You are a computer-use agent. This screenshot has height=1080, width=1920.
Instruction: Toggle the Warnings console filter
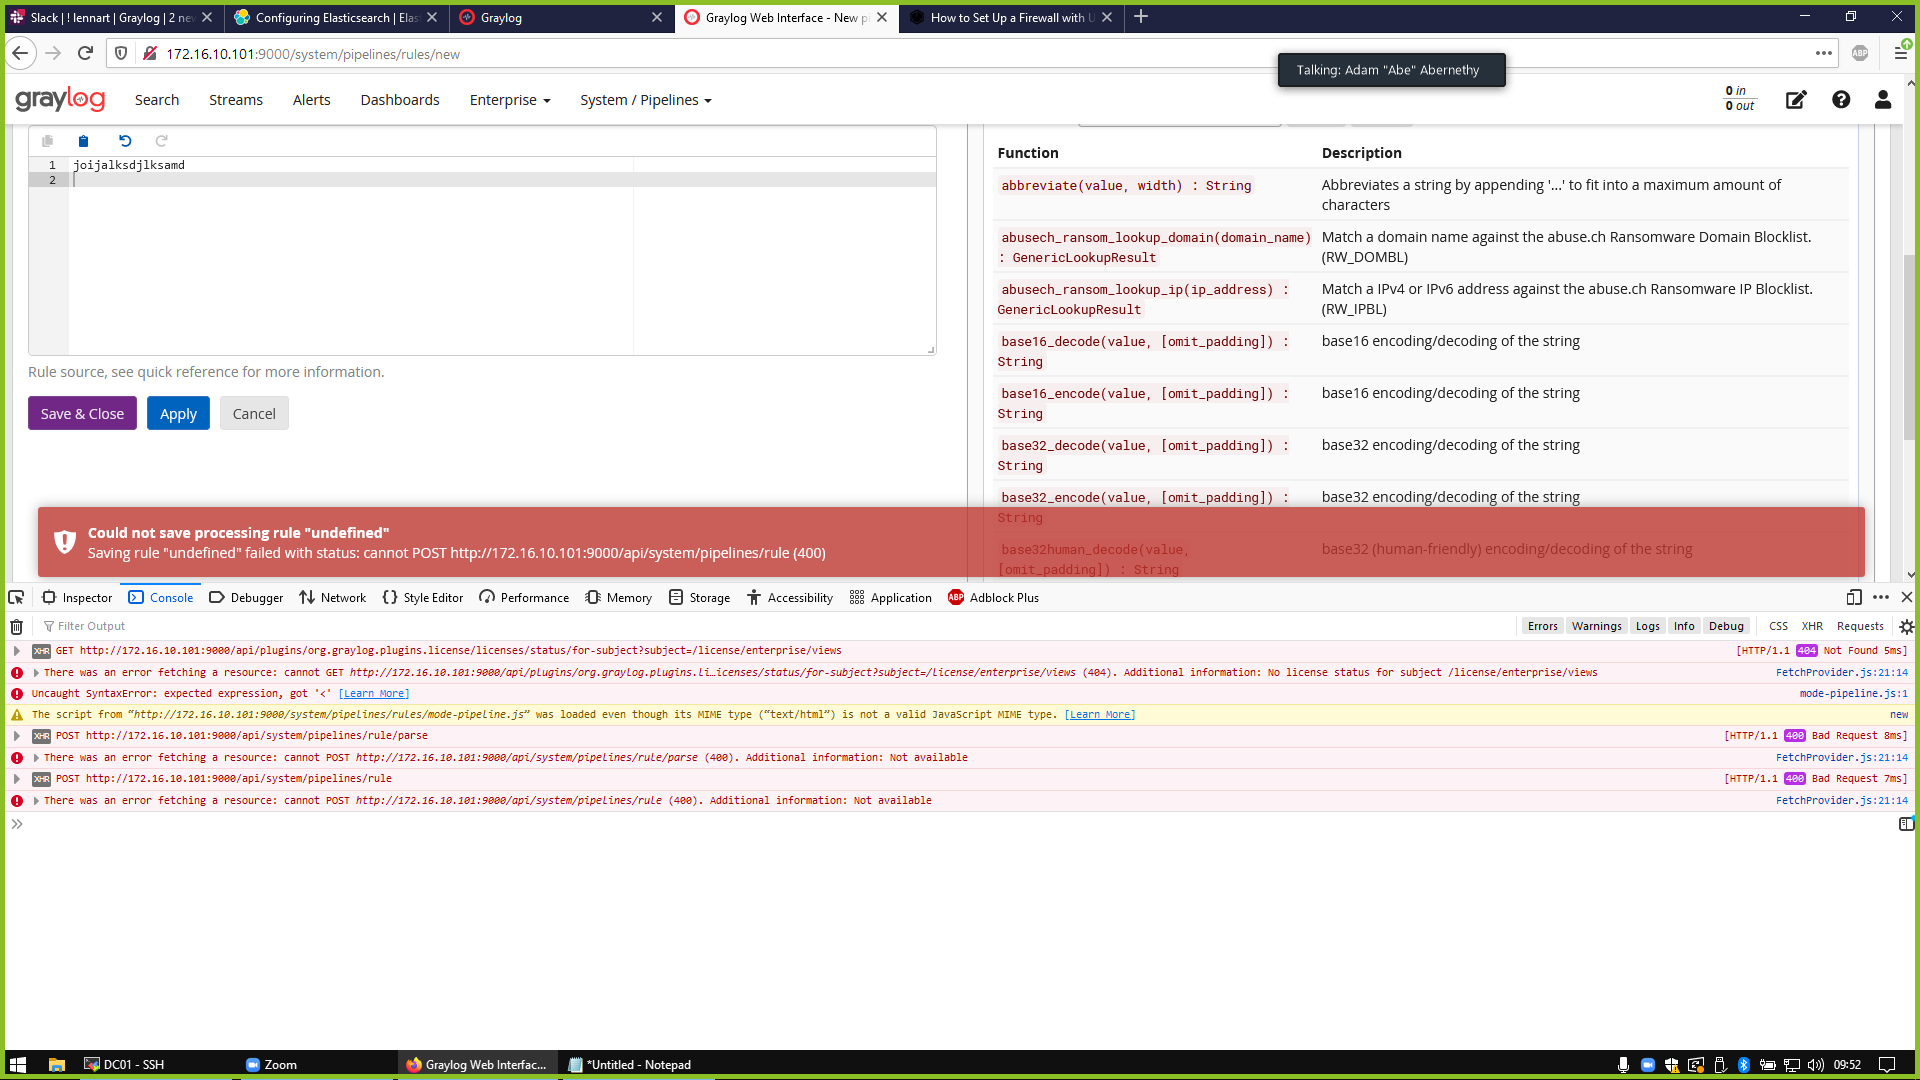click(1596, 626)
